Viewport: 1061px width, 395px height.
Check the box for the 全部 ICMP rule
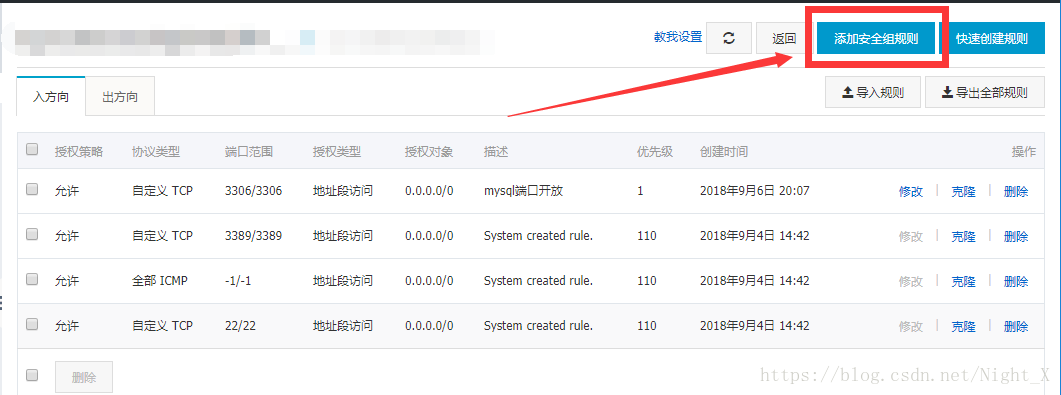[32, 280]
